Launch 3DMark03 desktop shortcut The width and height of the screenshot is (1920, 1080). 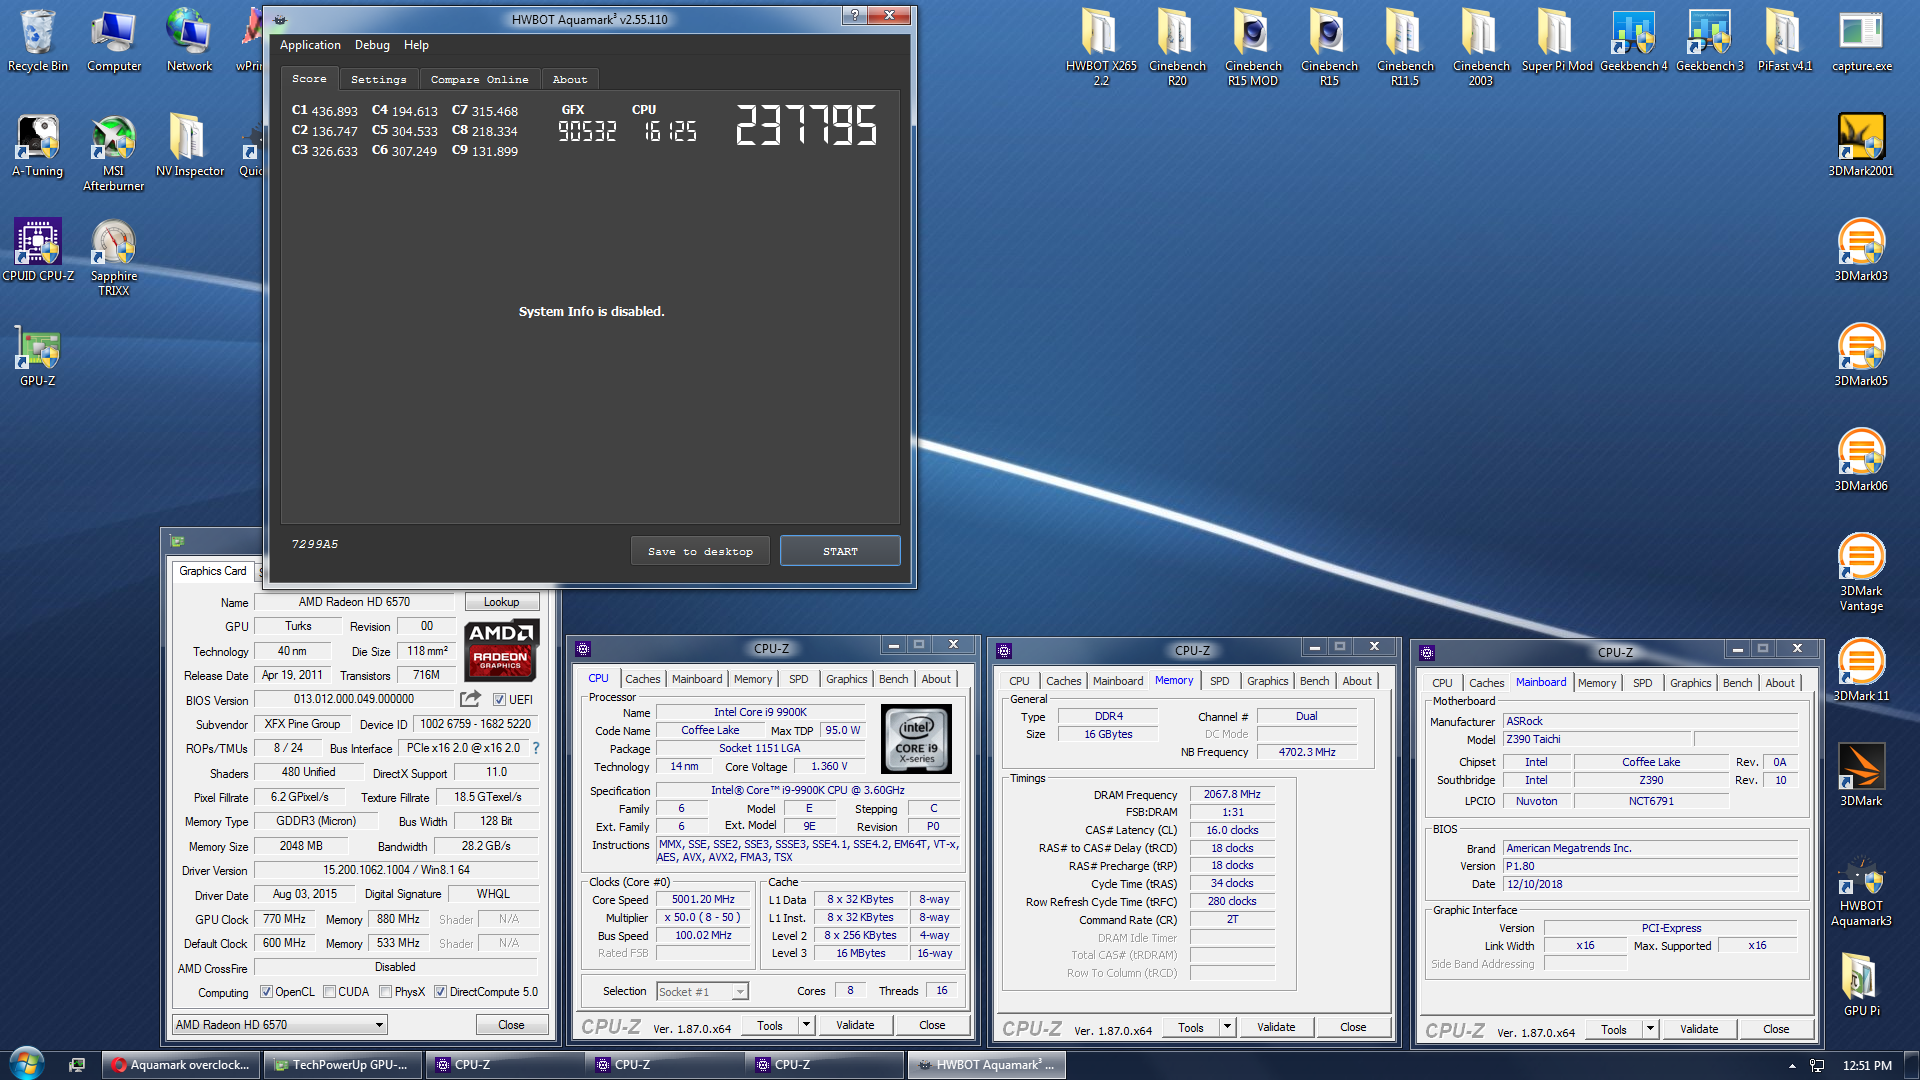[x=1861, y=250]
